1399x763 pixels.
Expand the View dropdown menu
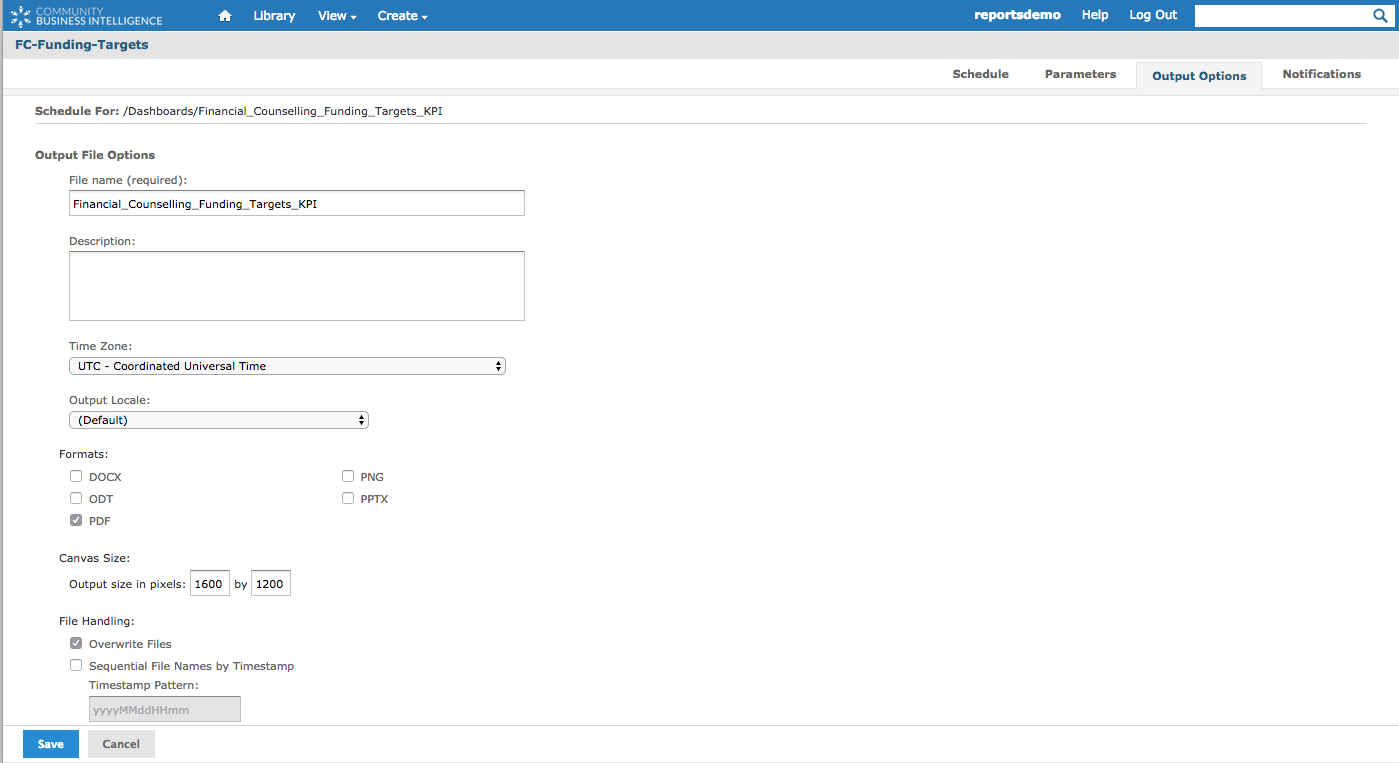coord(337,15)
